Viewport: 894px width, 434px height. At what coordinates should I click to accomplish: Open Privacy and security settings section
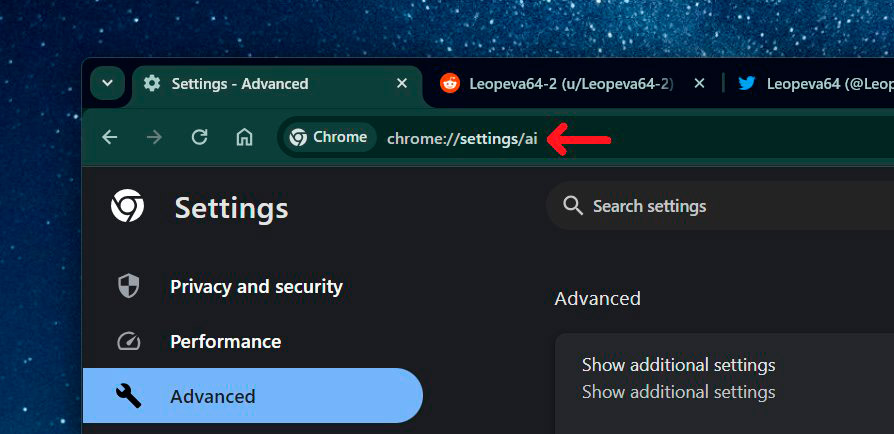coord(256,287)
